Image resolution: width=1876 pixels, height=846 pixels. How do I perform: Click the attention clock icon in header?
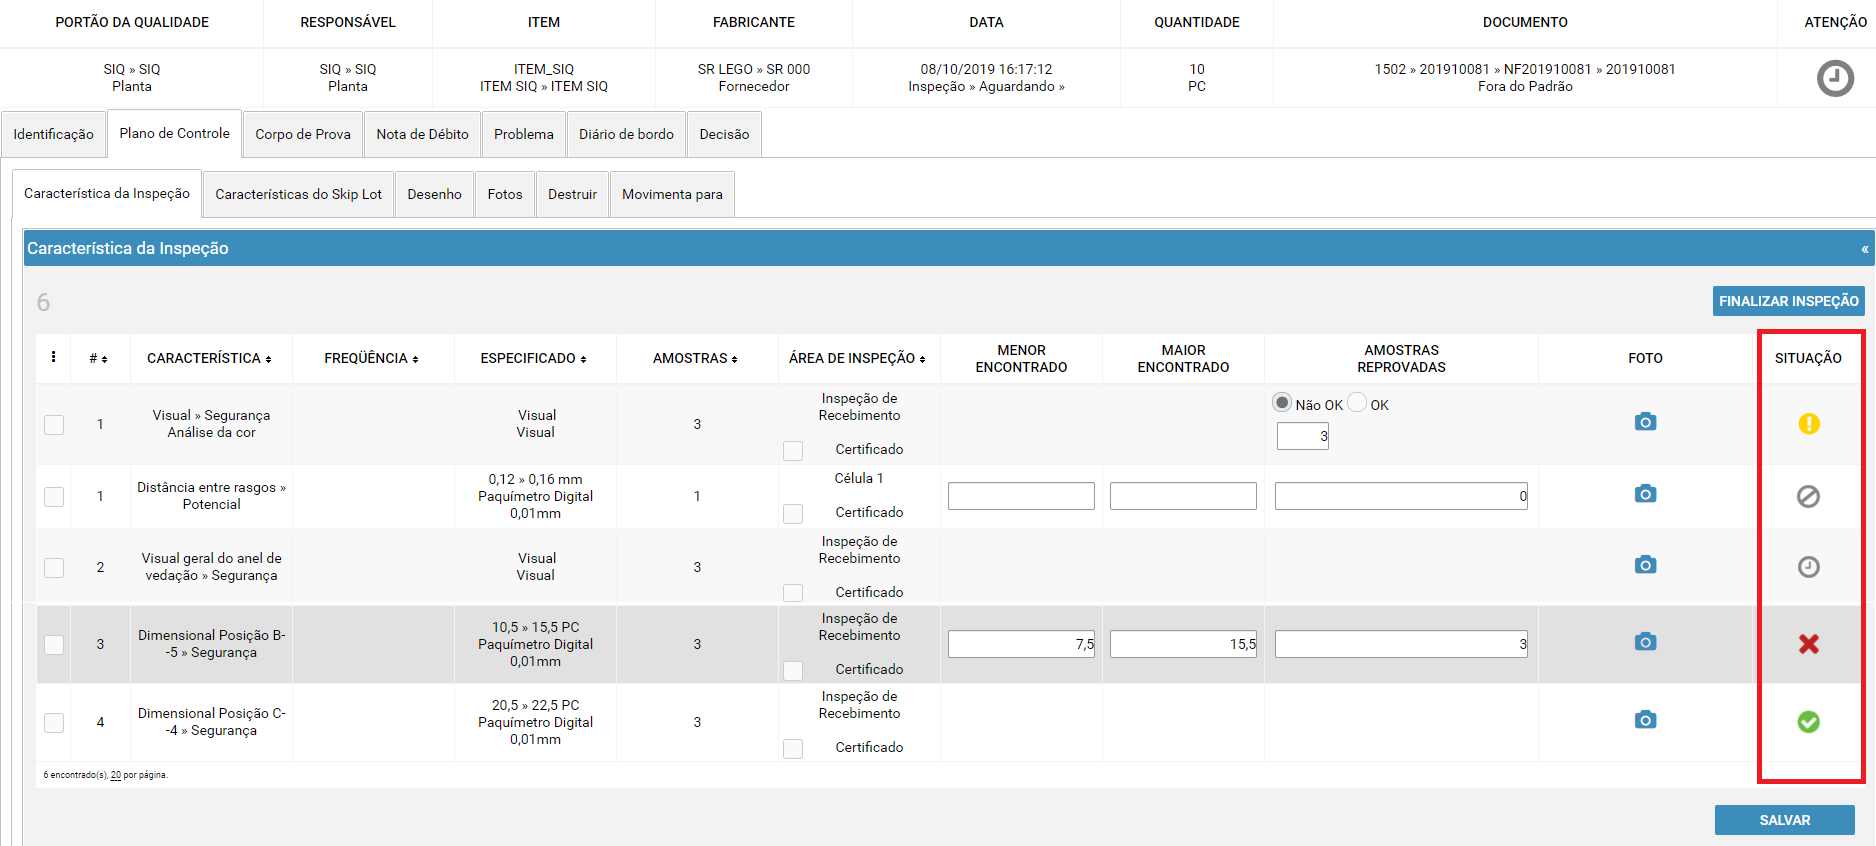click(1835, 78)
